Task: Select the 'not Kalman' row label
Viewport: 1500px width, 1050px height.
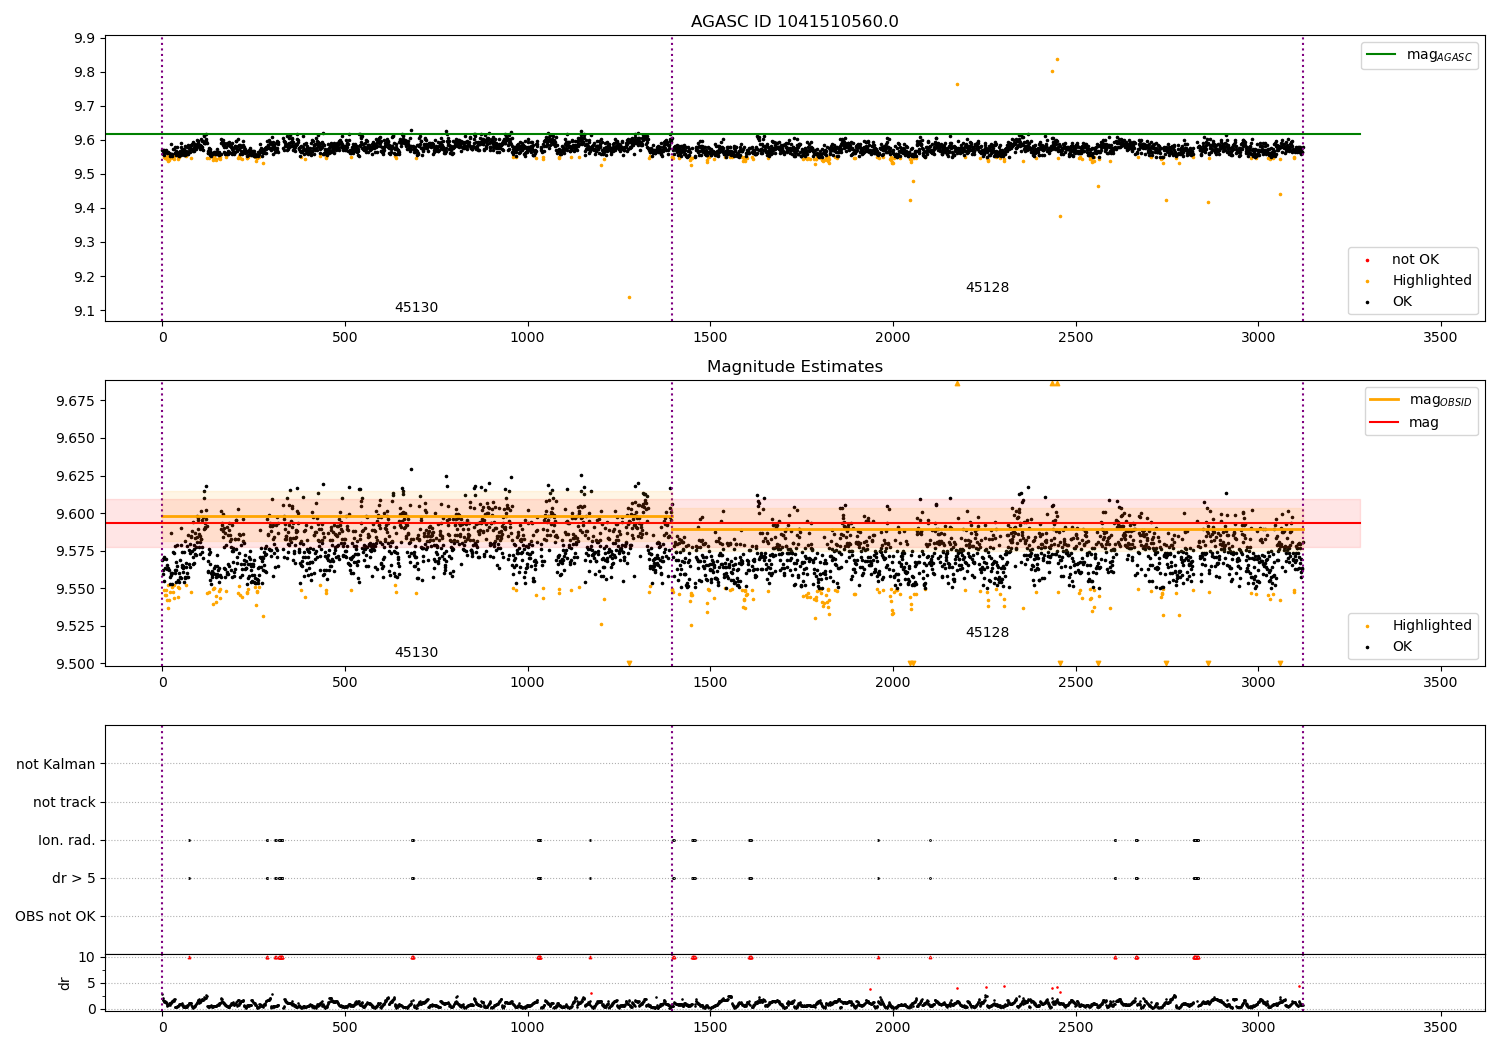Action: click(56, 765)
